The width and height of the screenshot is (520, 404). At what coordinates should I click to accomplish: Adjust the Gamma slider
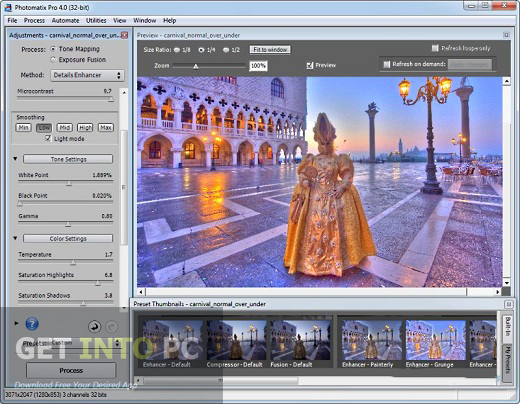pyautogui.click(x=68, y=224)
